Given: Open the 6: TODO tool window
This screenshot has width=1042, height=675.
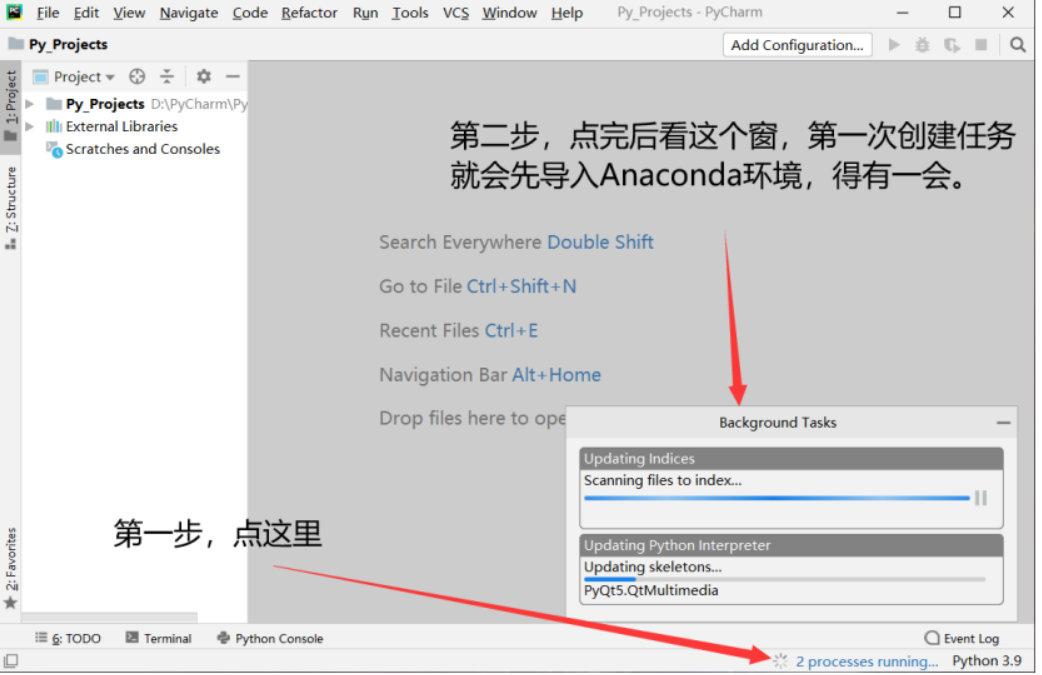Looking at the screenshot, I should click(x=68, y=638).
